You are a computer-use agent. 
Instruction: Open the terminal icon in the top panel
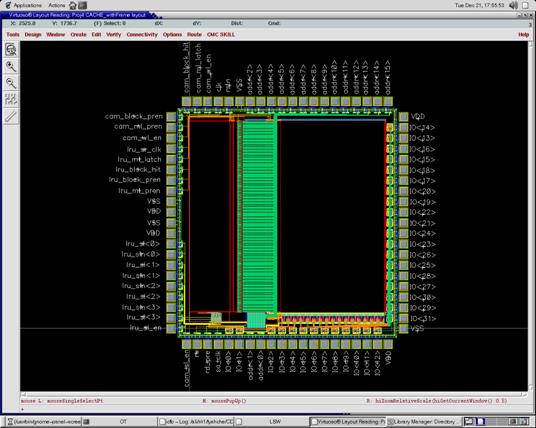point(82,5)
